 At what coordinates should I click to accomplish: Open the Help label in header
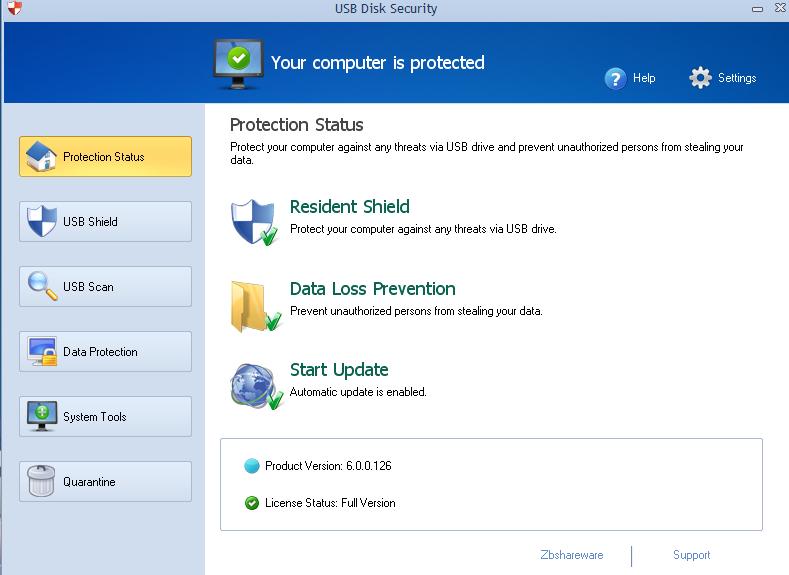(x=644, y=78)
